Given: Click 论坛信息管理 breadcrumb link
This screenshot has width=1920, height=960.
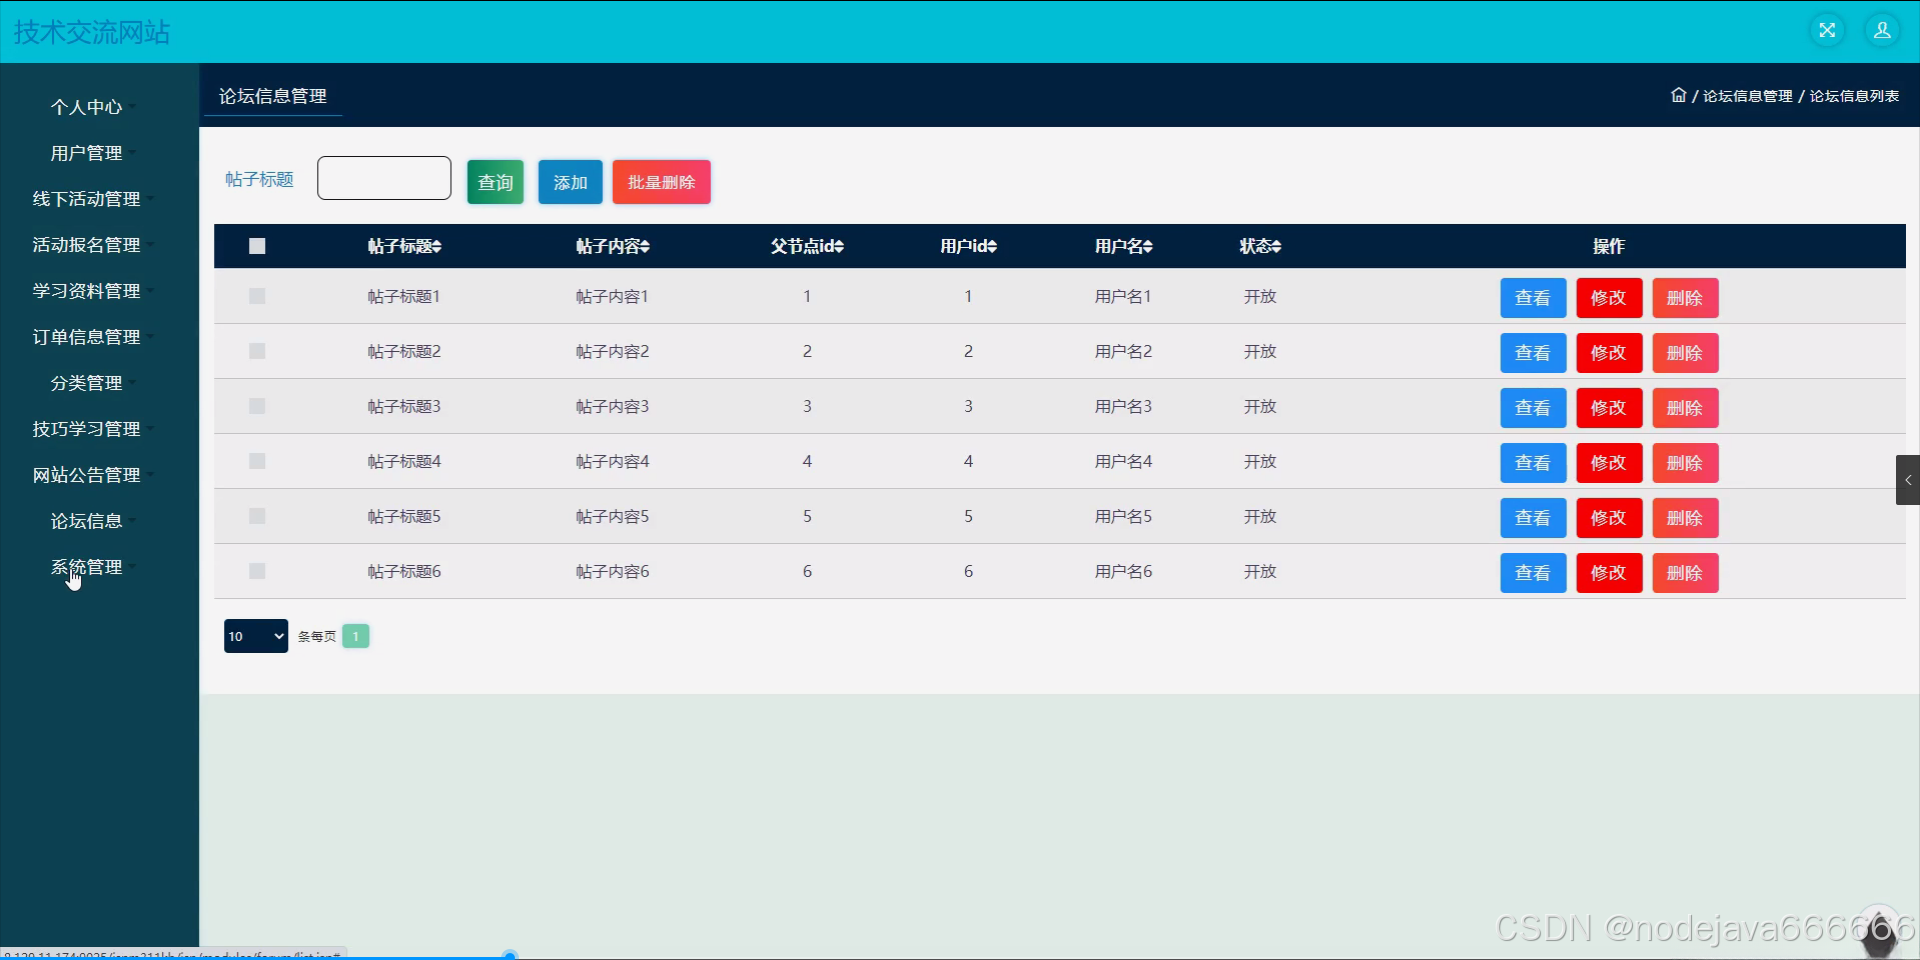Looking at the screenshot, I should pyautogui.click(x=1747, y=96).
